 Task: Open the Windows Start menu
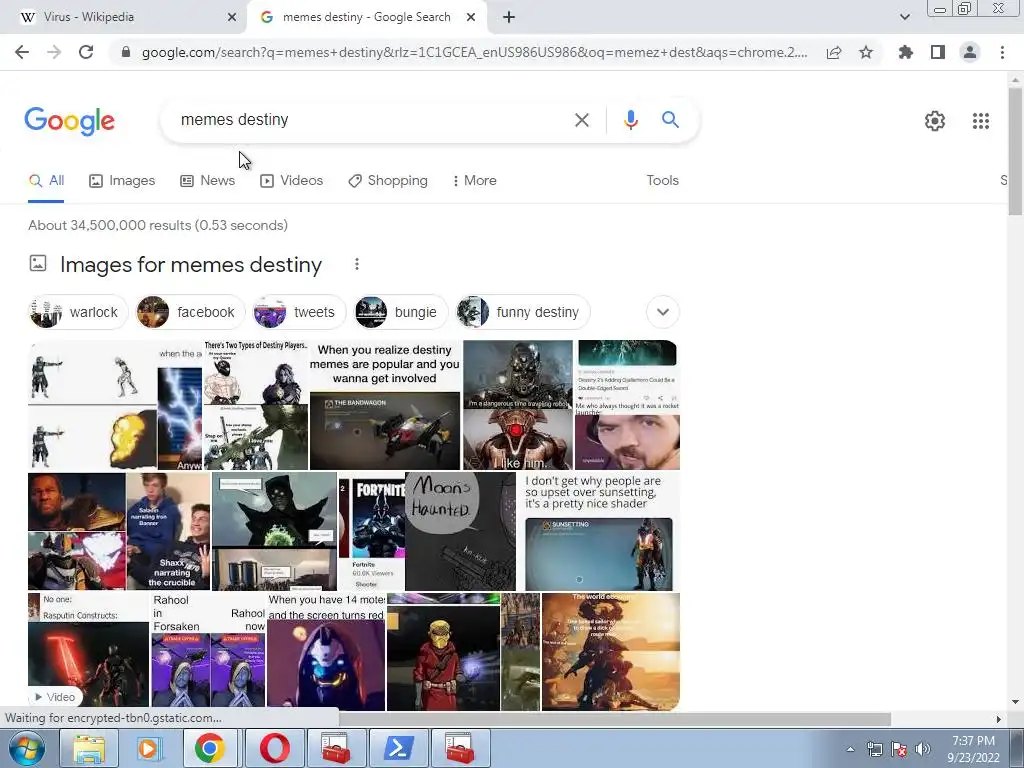26,748
